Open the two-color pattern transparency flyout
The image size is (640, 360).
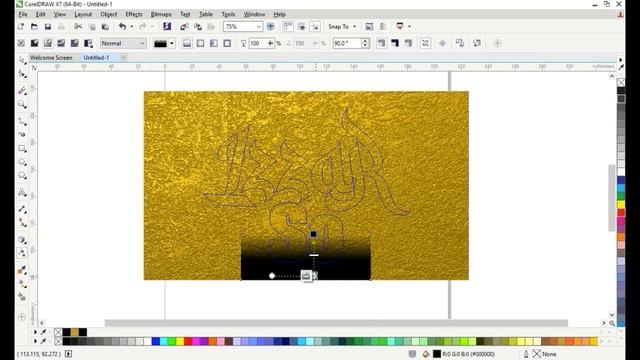coord(88,43)
